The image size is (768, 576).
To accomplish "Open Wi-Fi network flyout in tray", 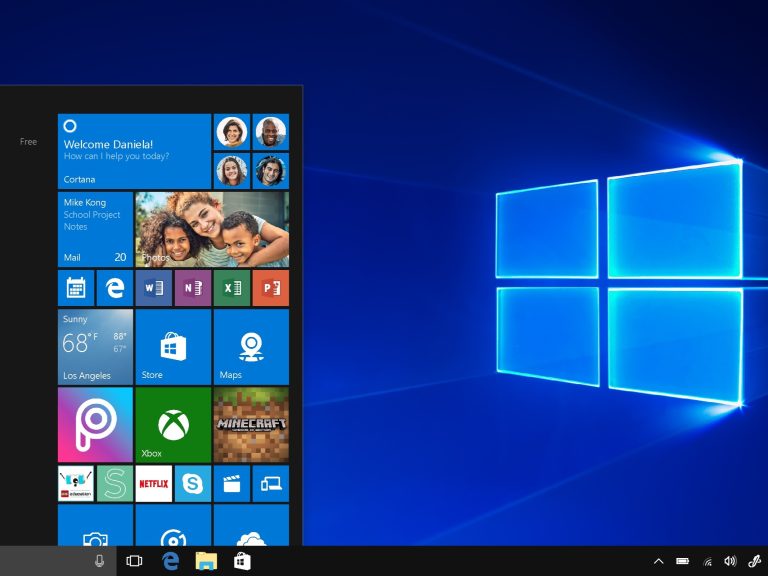I will tap(707, 561).
